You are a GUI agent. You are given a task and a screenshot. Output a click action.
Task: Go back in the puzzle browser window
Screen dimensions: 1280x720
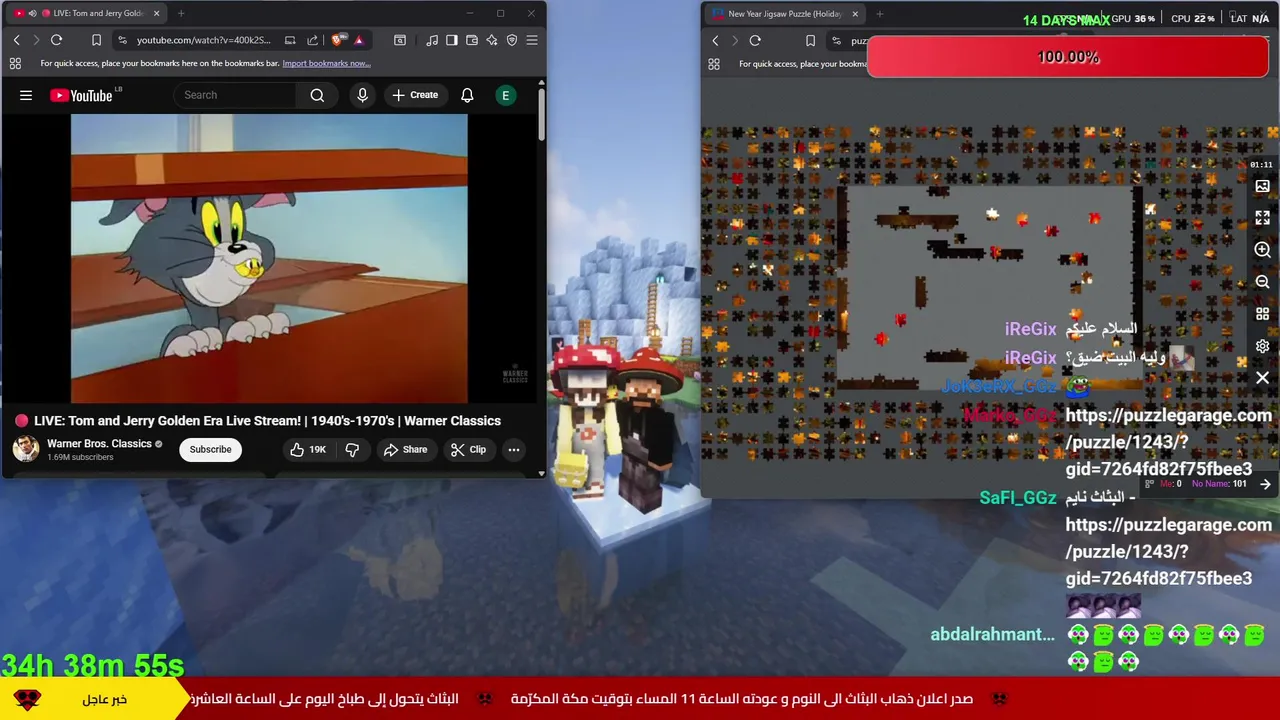(x=715, y=40)
